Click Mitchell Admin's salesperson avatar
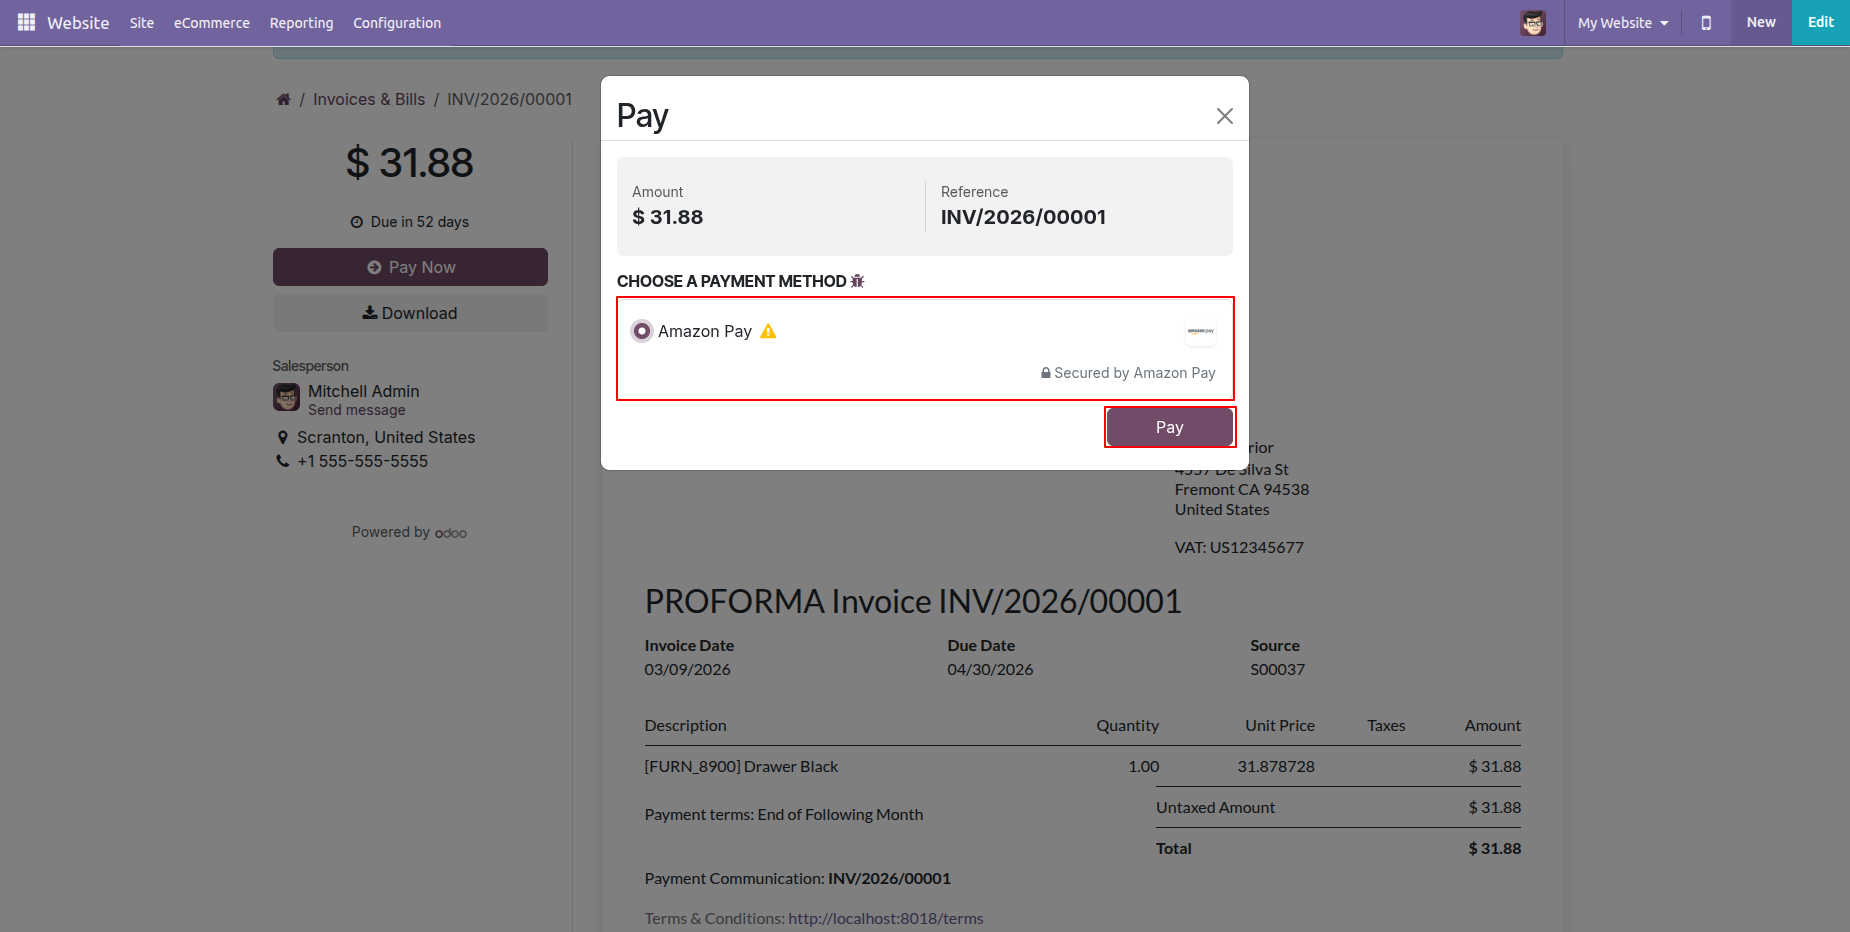 coord(287,398)
